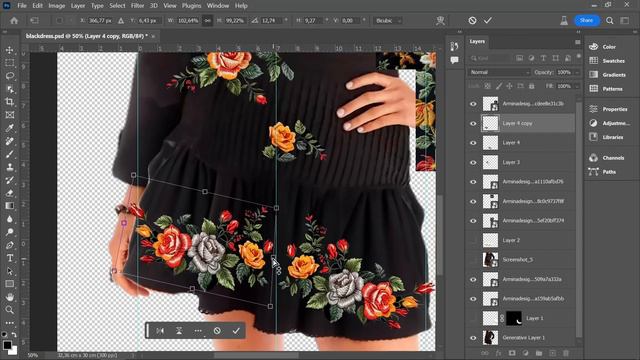Screen dimensions: 640x360
Task: Hide the Layer 4 layer
Action: click(473, 143)
